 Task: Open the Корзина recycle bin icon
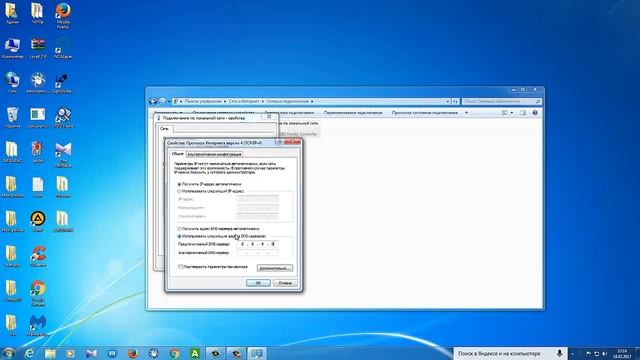(12, 118)
